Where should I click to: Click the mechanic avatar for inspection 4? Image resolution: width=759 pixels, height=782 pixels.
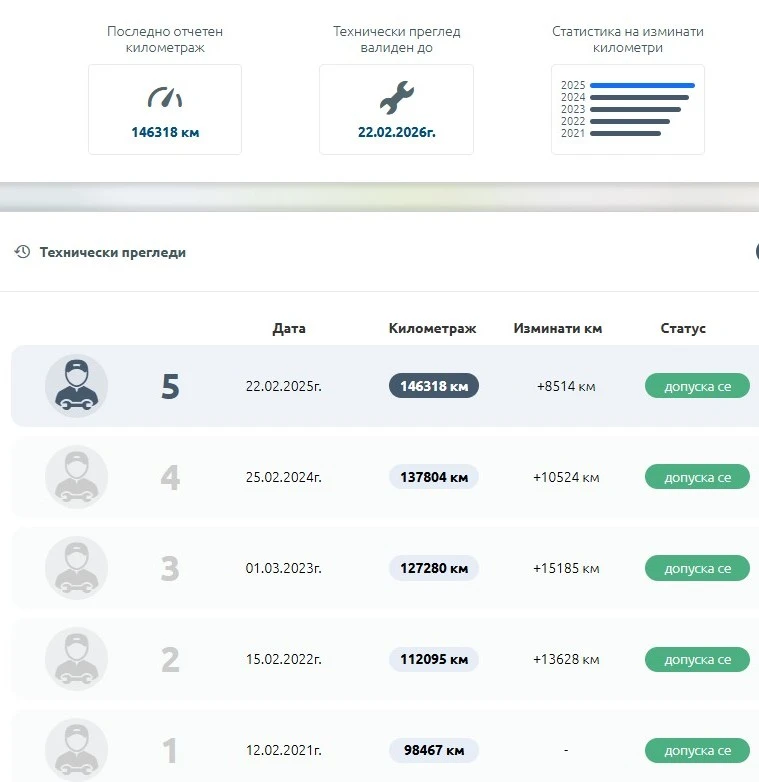pyautogui.click(x=76, y=477)
